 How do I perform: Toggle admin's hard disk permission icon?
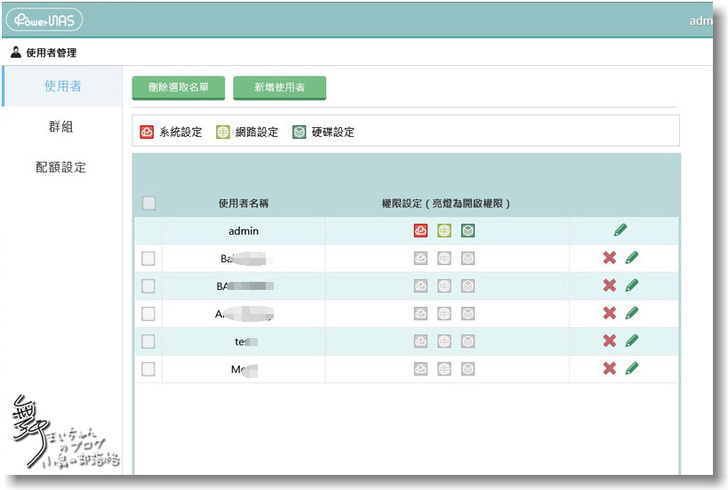click(x=468, y=231)
